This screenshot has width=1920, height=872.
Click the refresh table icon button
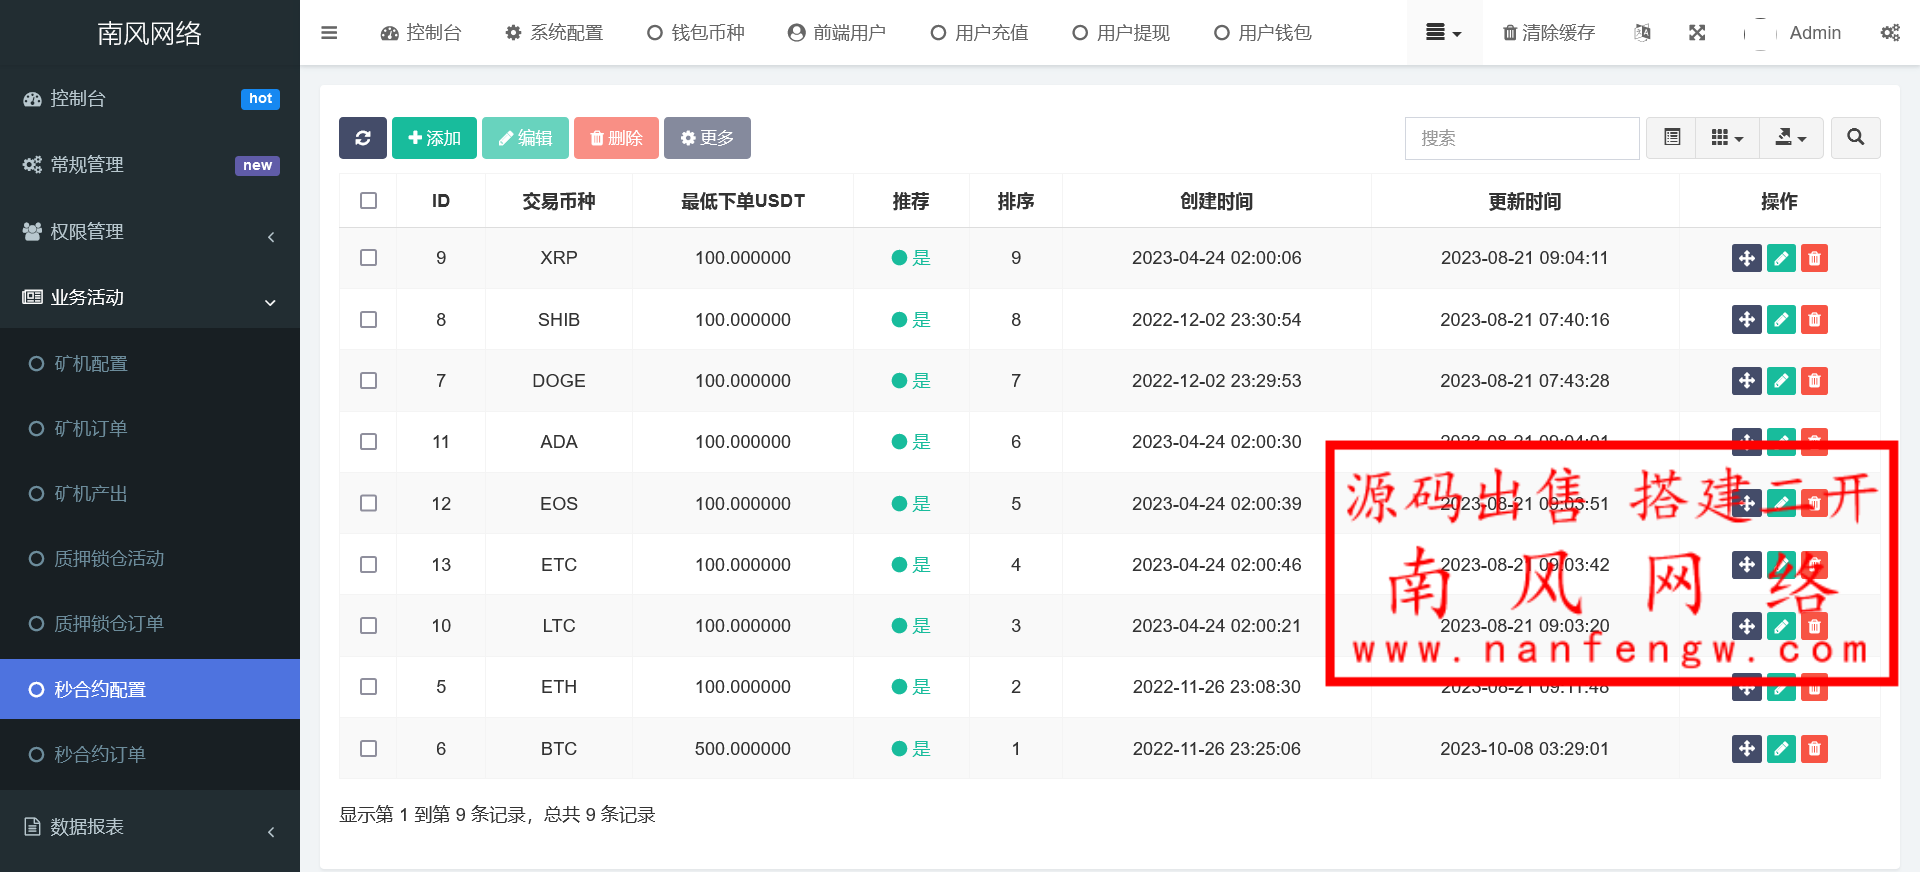(x=362, y=138)
